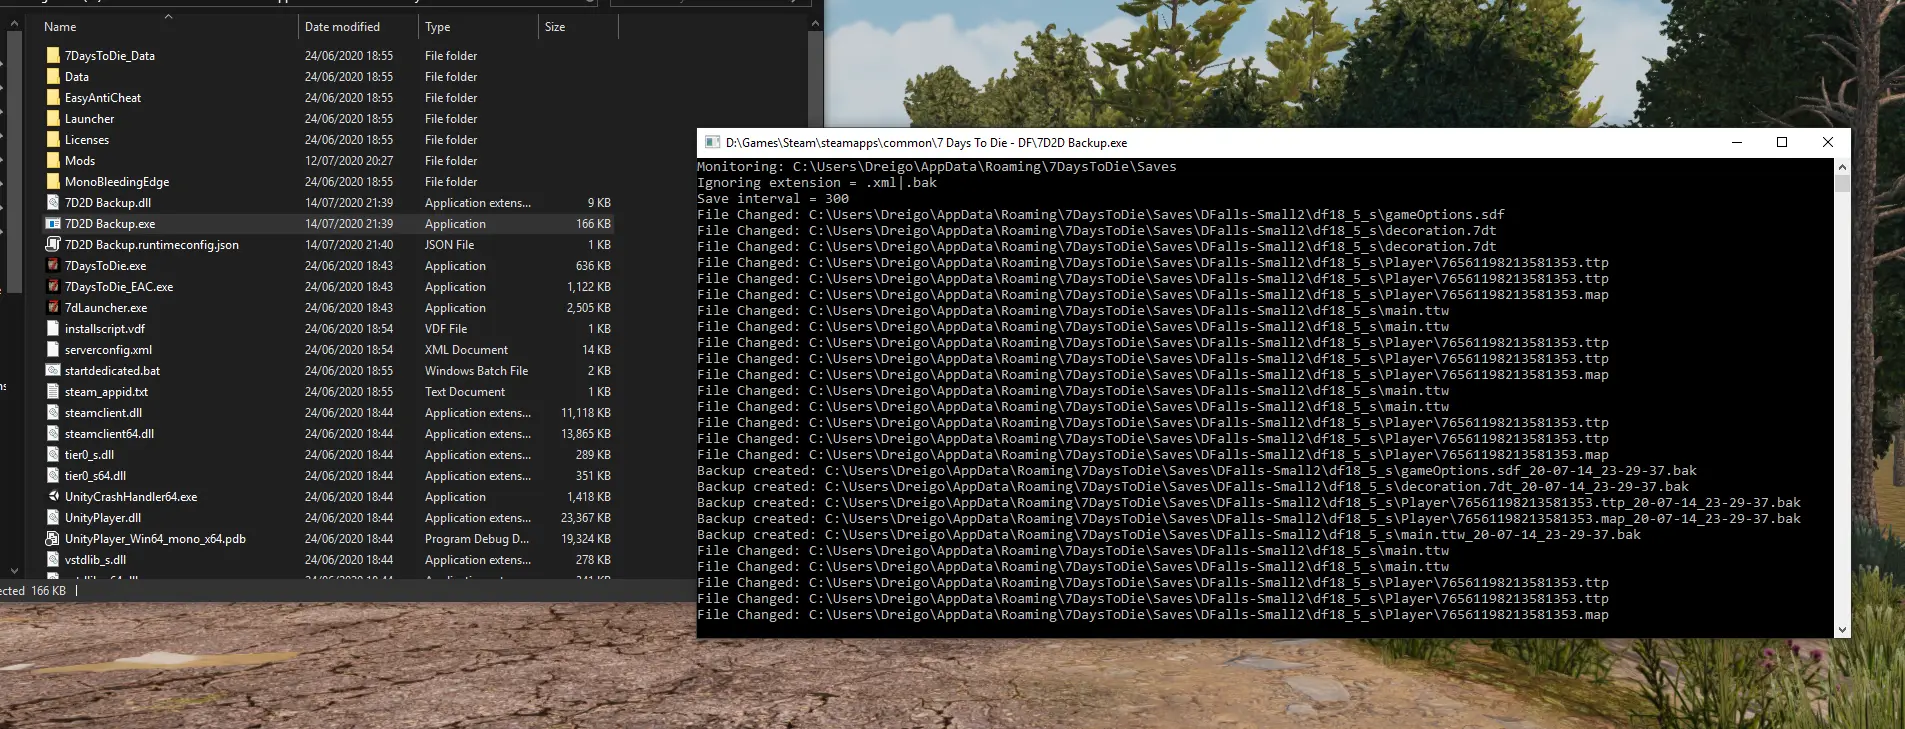Click the Data folder icon
The height and width of the screenshot is (729, 1905).
point(53,77)
